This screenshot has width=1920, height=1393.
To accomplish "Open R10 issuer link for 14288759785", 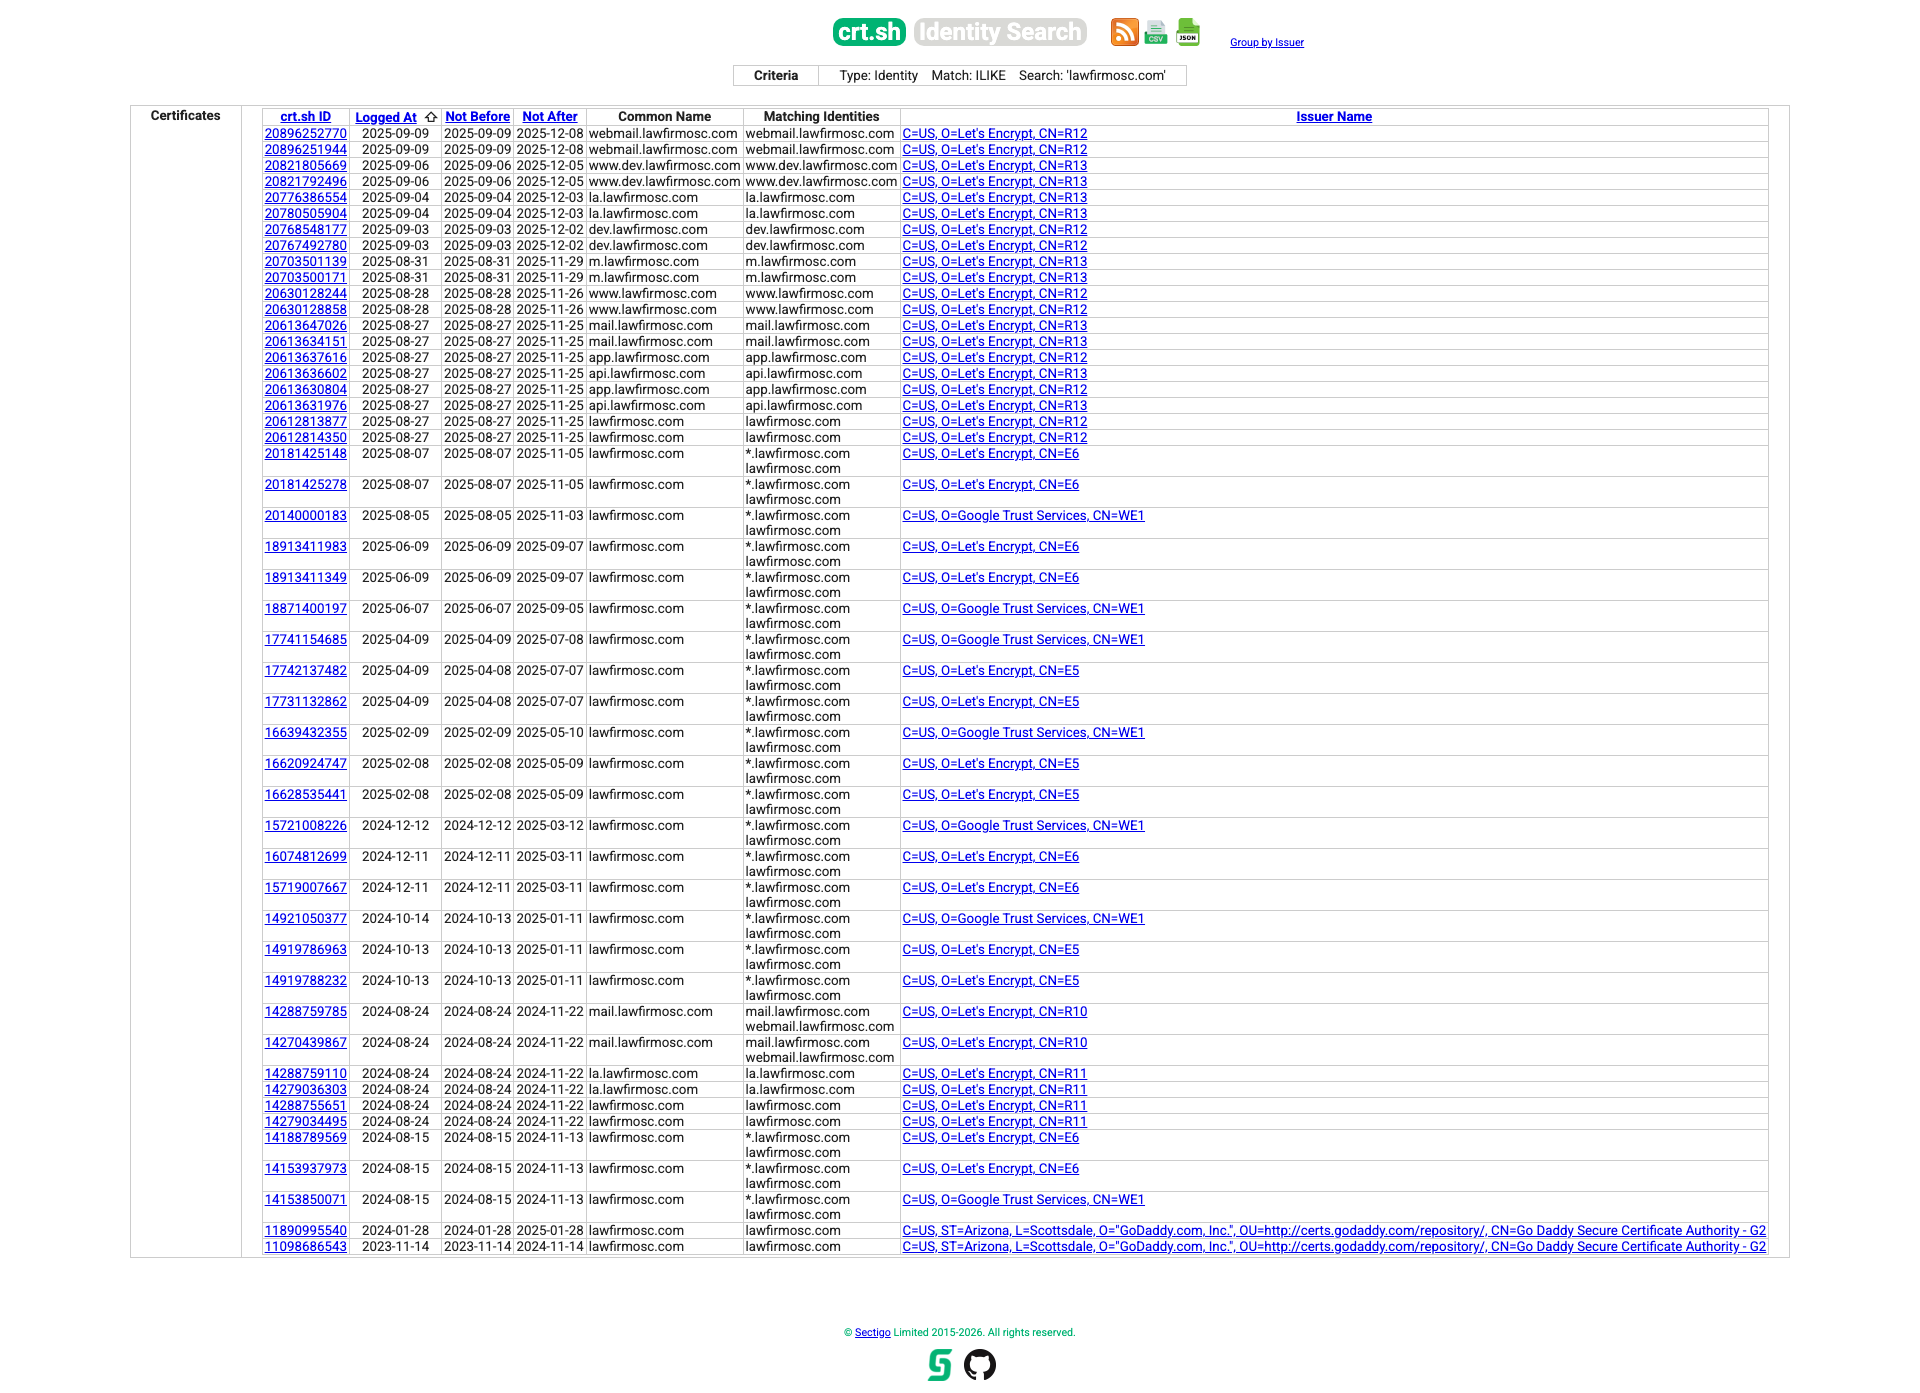I will pyautogui.click(x=994, y=1011).
